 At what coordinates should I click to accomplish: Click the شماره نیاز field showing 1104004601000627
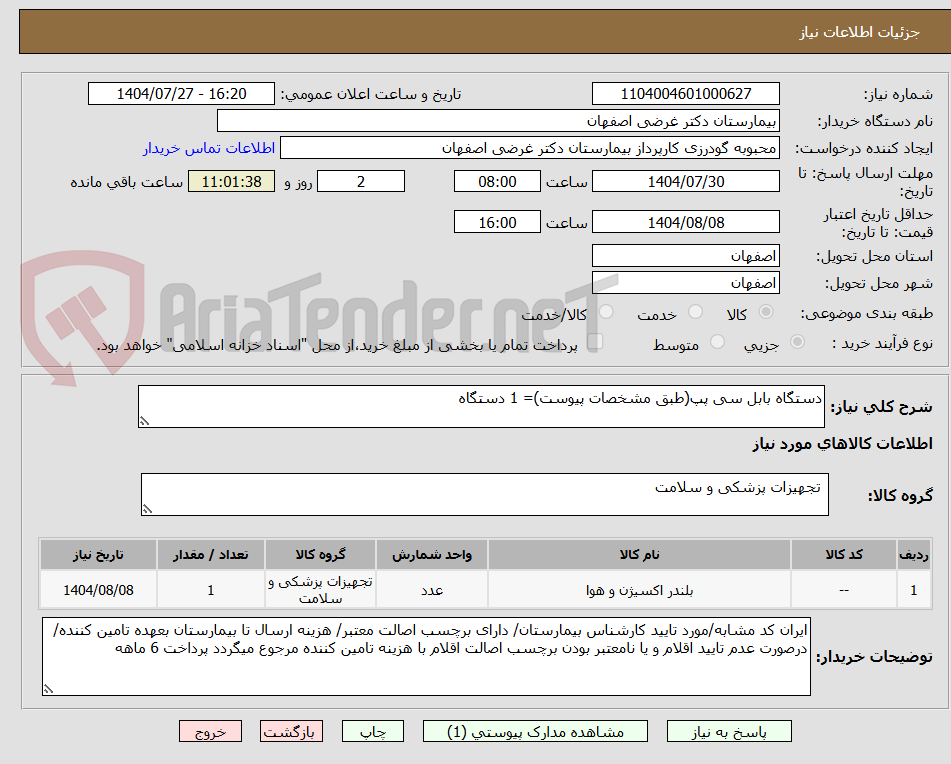tap(686, 93)
